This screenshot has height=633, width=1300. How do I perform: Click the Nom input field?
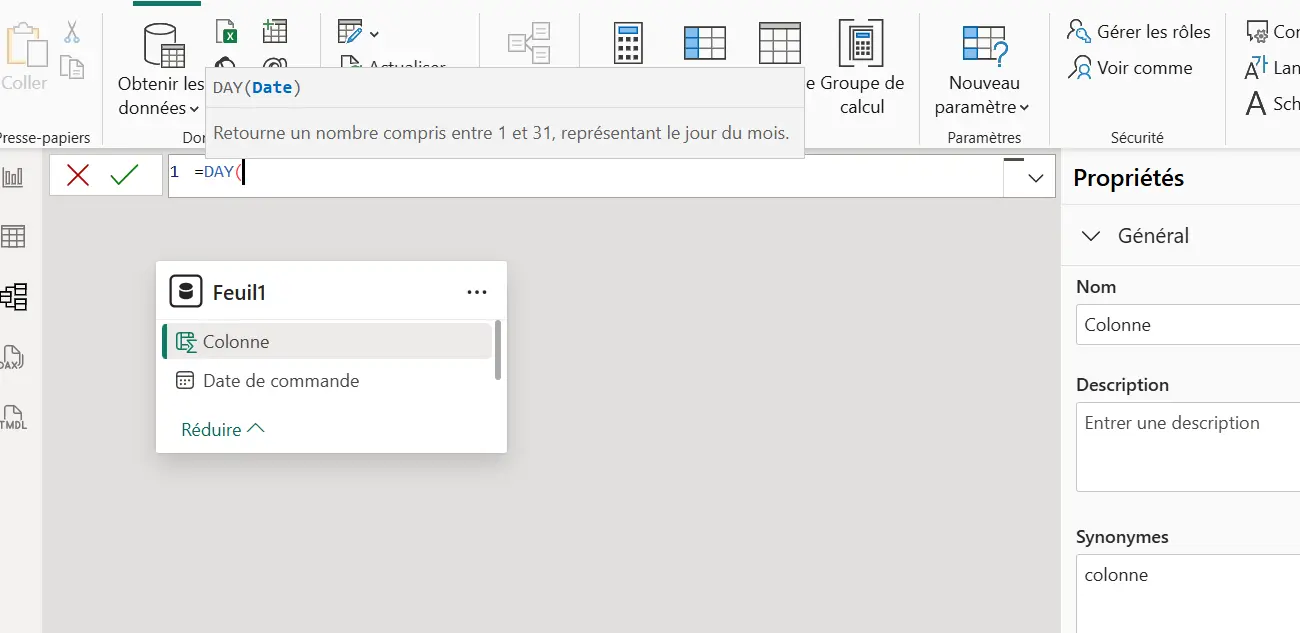pyautogui.click(x=1188, y=325)
